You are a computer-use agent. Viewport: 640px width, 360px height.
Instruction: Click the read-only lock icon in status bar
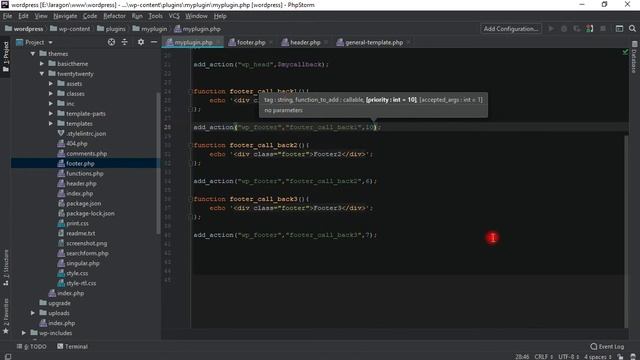point(620,357)
